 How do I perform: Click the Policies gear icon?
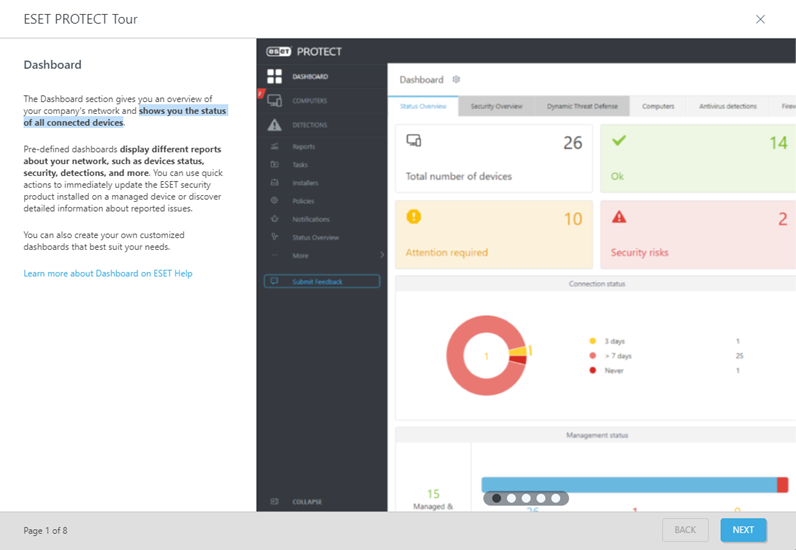click(x=275, y=201)
